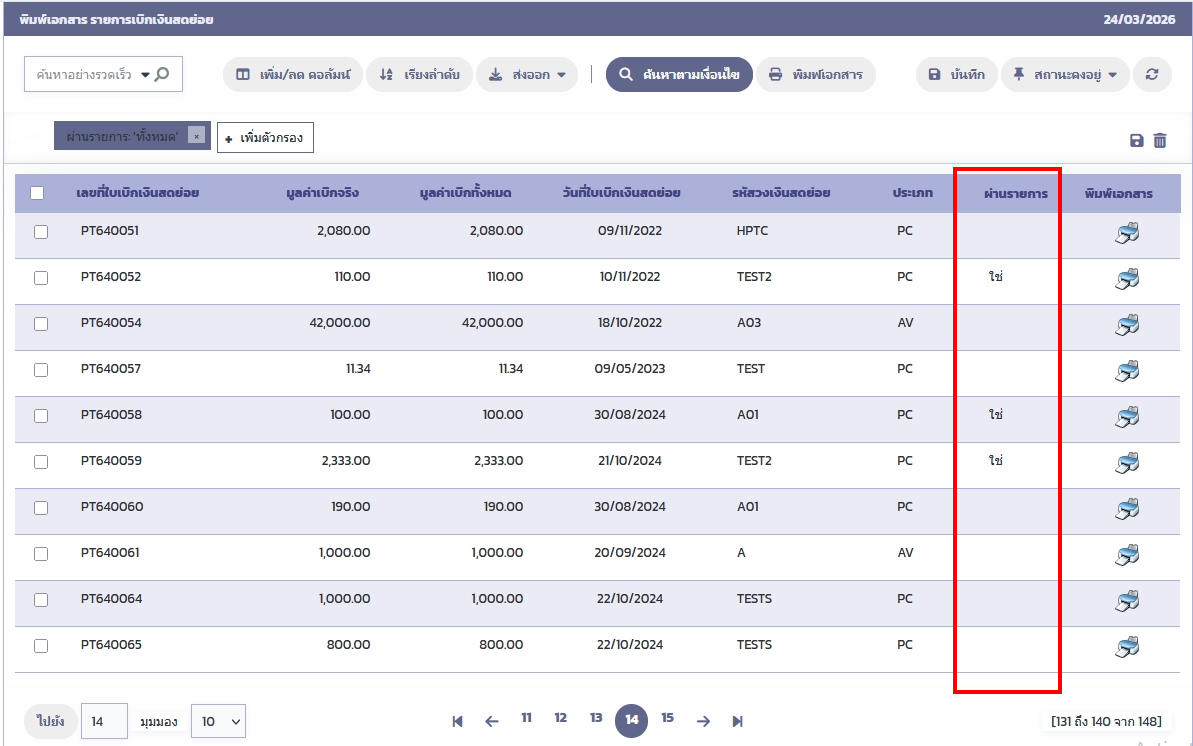Click the quick search input field
The image size is (1193, 746).
click(85, 75)
